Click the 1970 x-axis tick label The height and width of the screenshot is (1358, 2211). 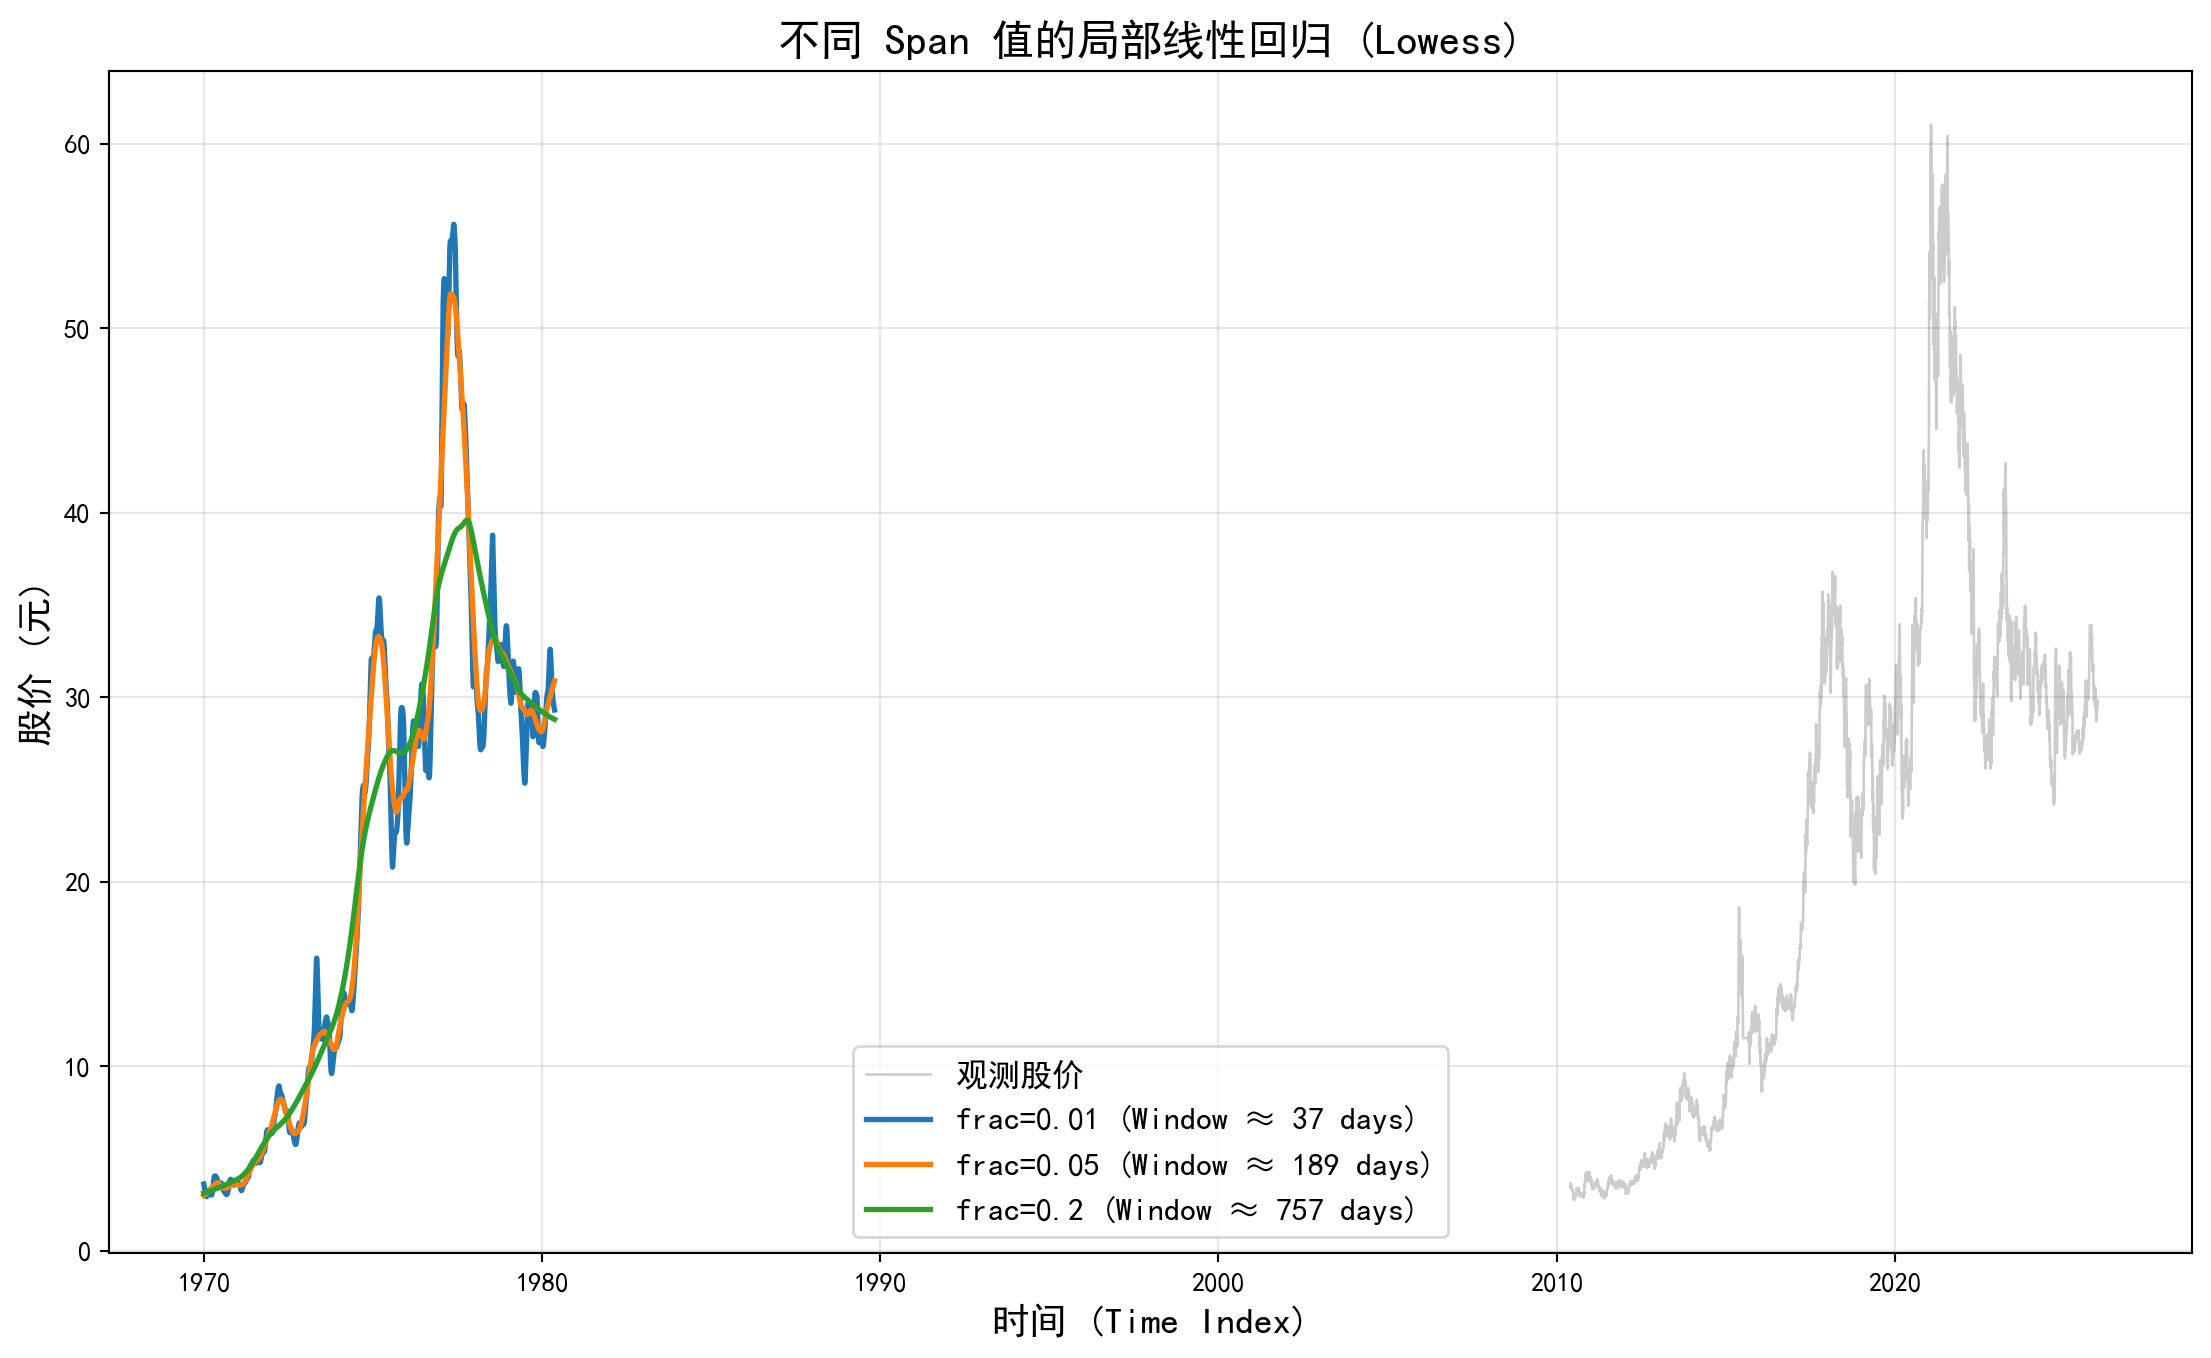click(204, 1283)
